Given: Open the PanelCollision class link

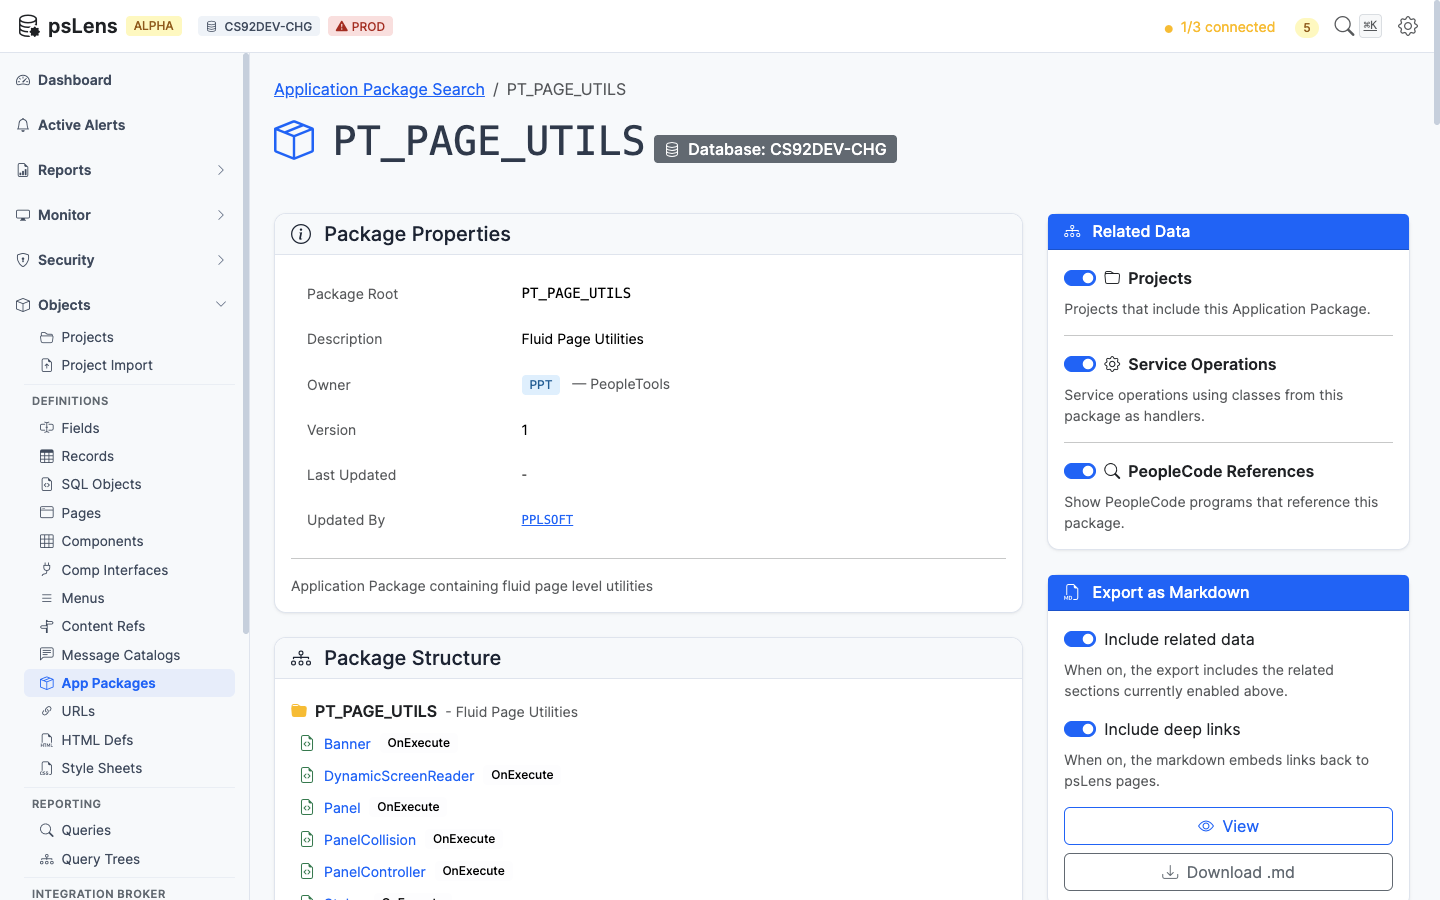Looking at the screenshot, I should (370, 840).
